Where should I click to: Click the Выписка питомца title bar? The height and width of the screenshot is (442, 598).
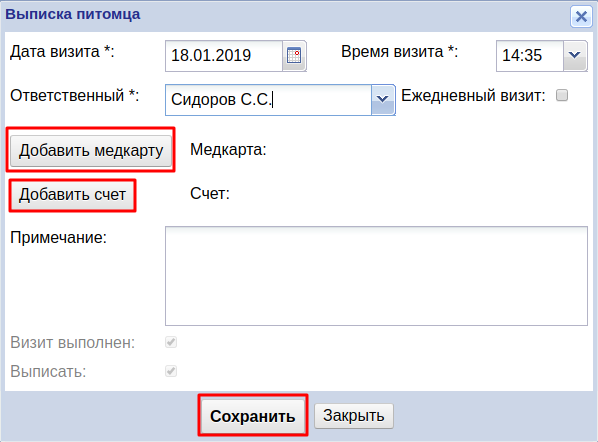coord(286,15)
